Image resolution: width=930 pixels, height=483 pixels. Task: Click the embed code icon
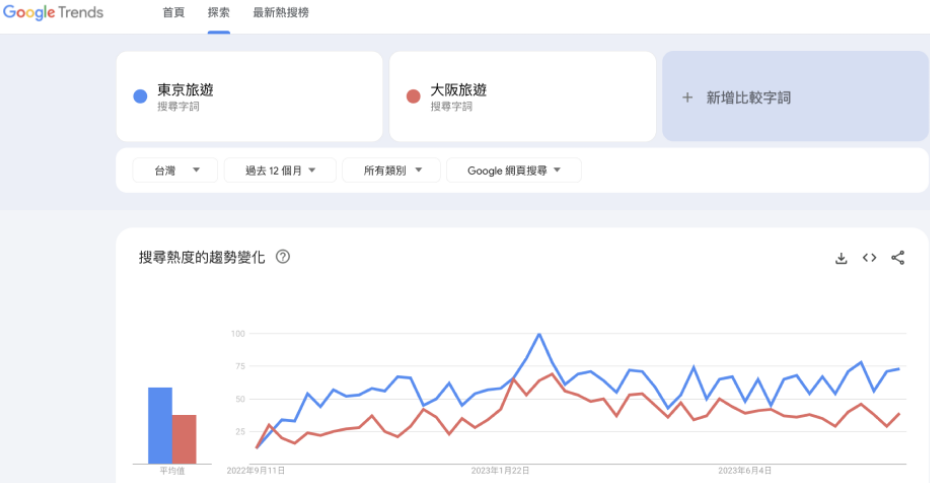[x=870, y=258]
